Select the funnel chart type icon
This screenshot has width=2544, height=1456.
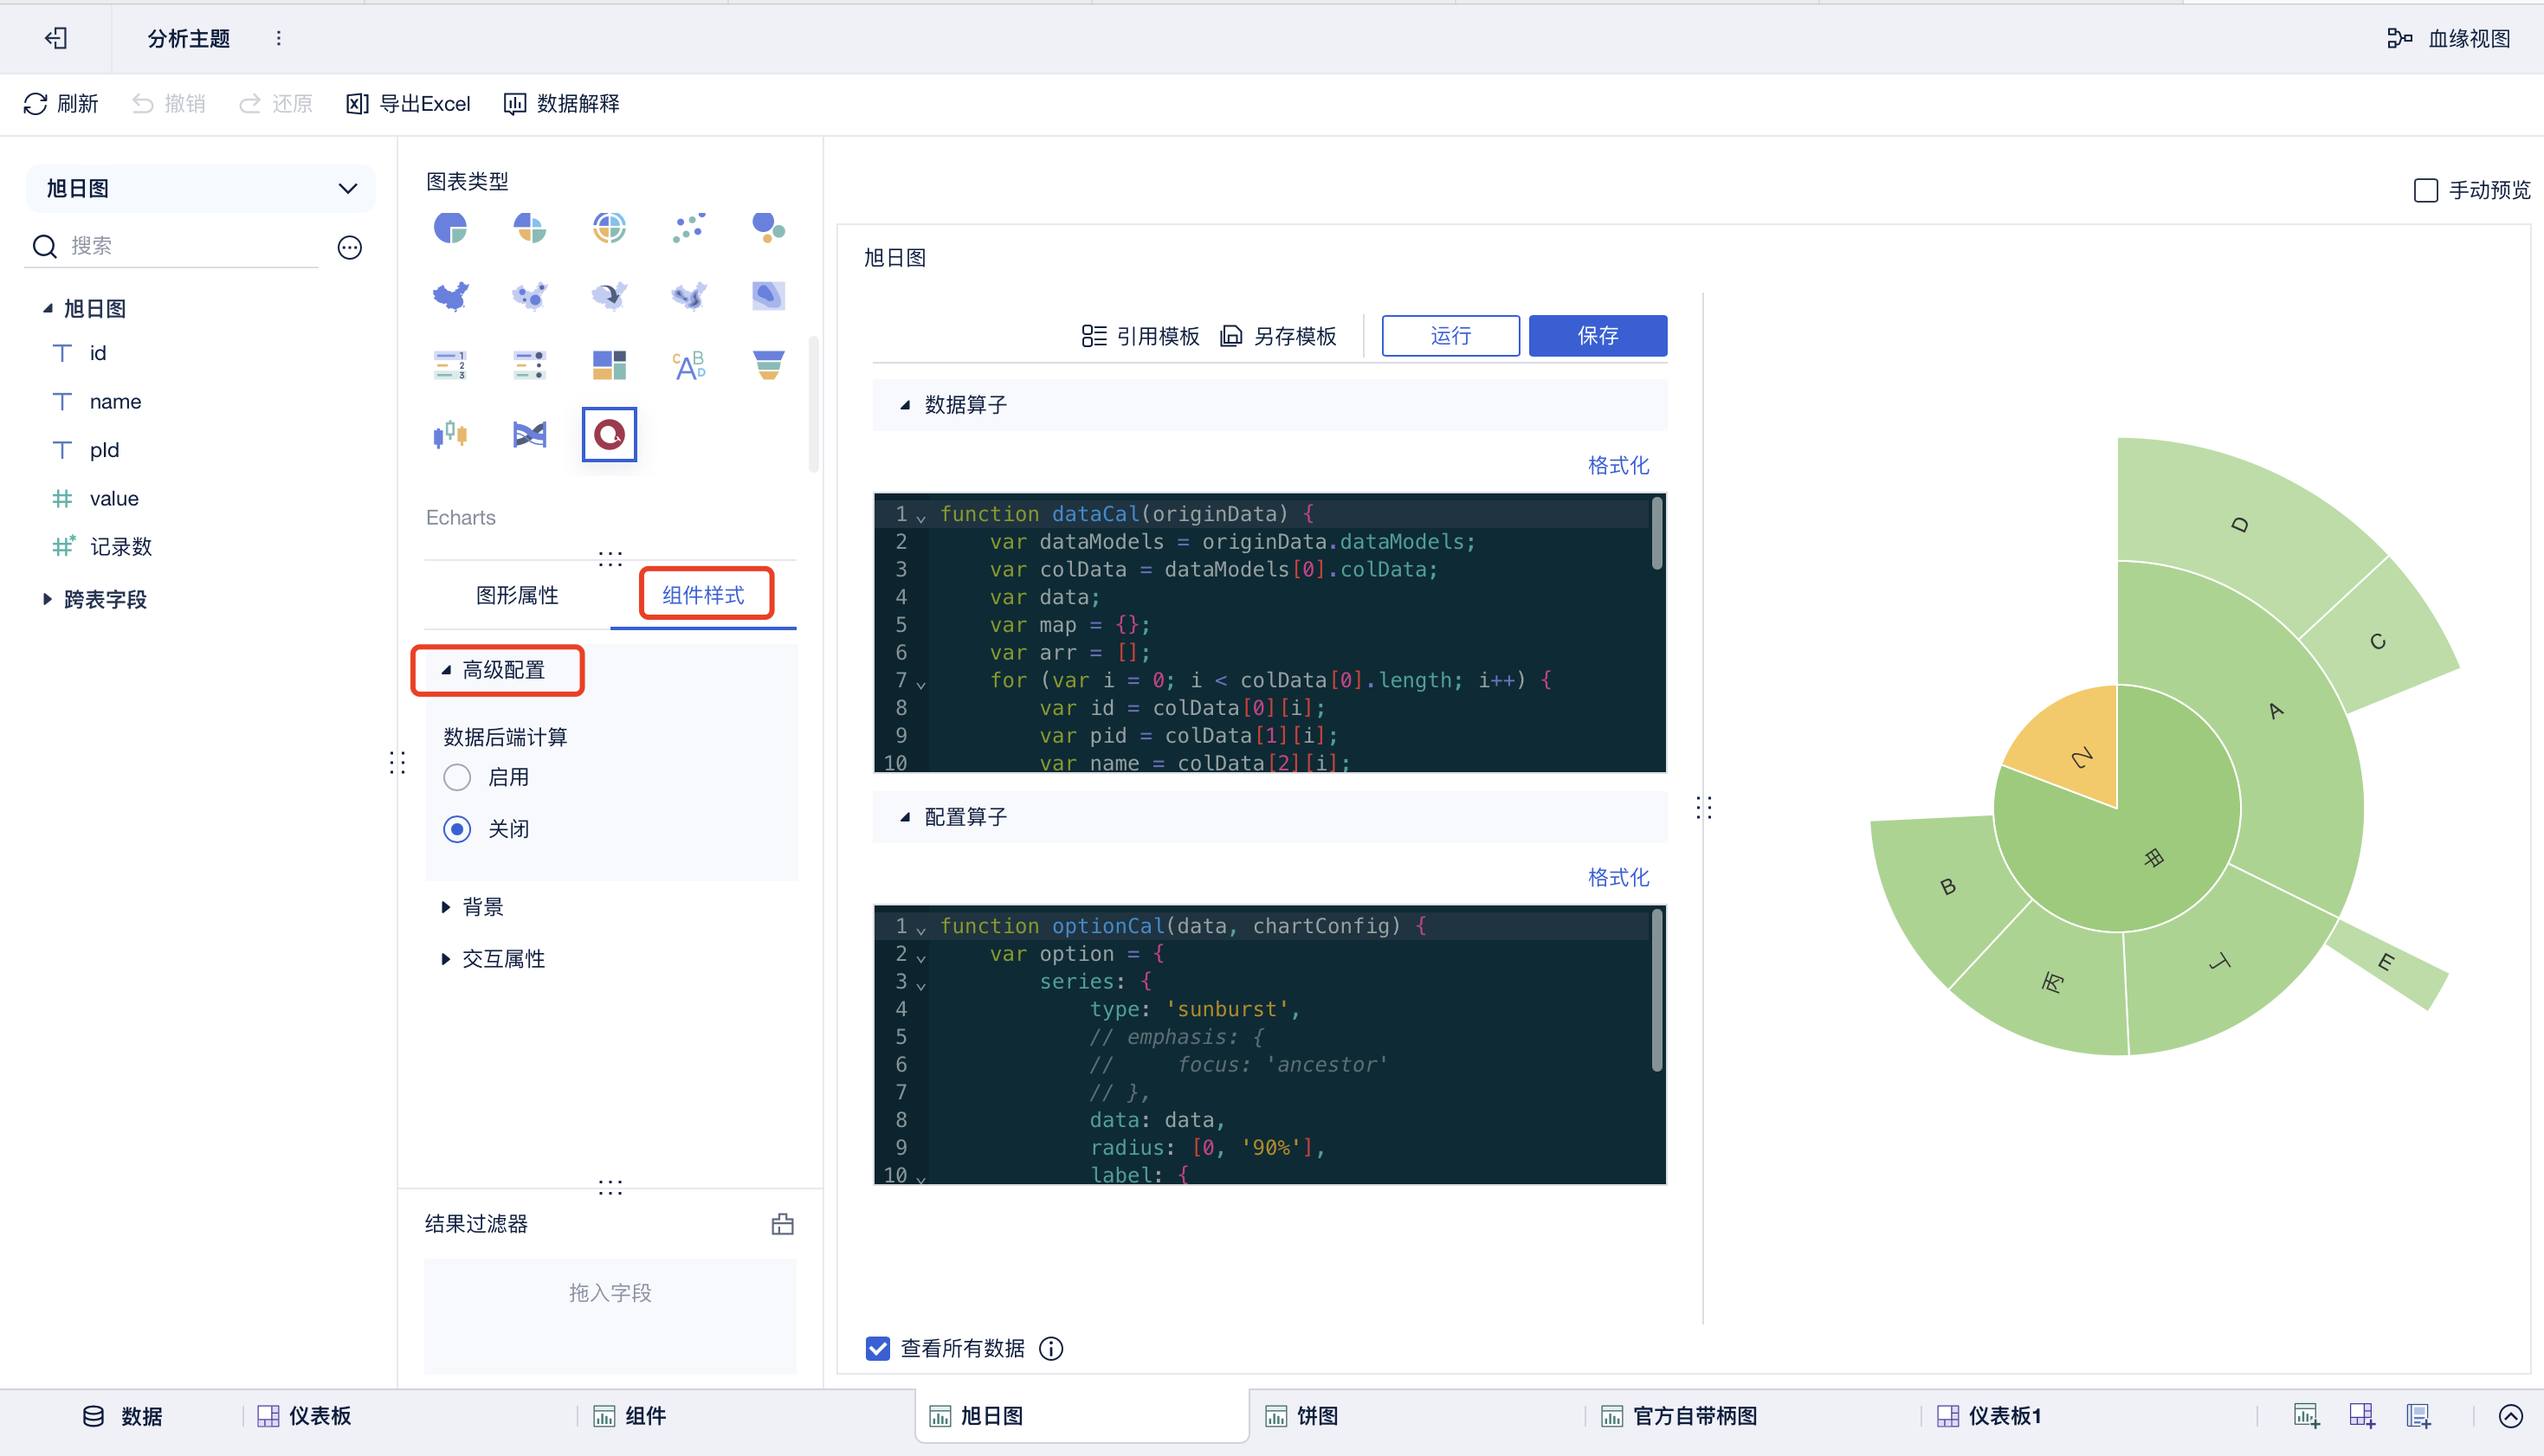click(x=768, y=365)
